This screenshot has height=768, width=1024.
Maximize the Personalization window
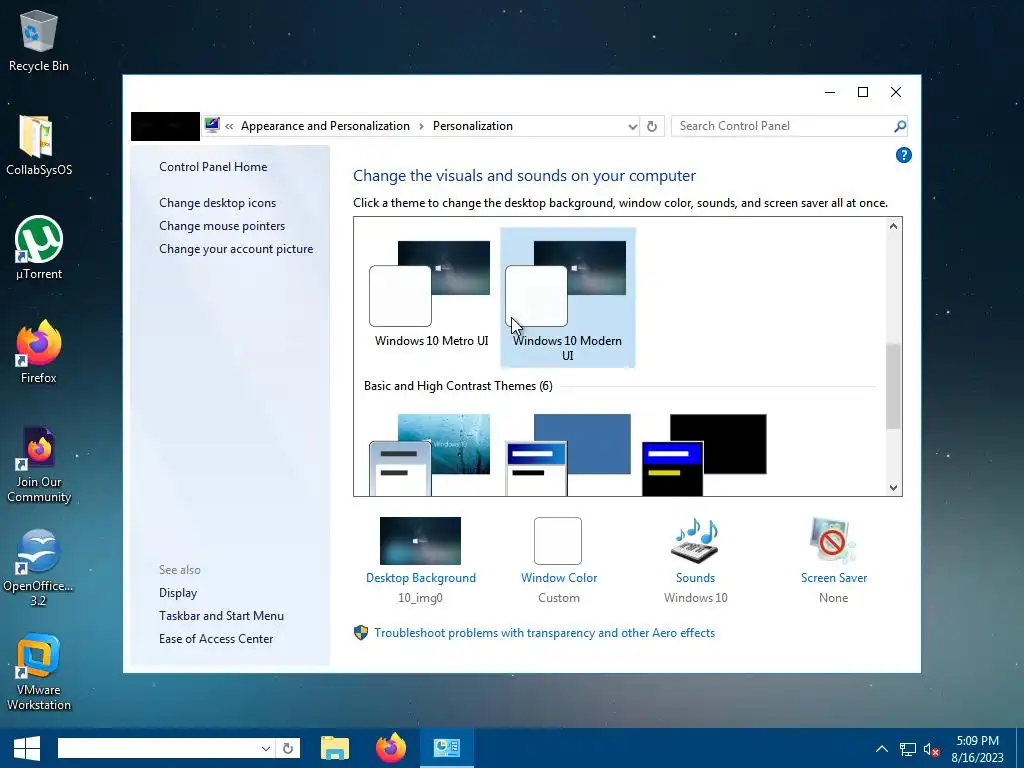pyautogui.click(x=863, y=92)
